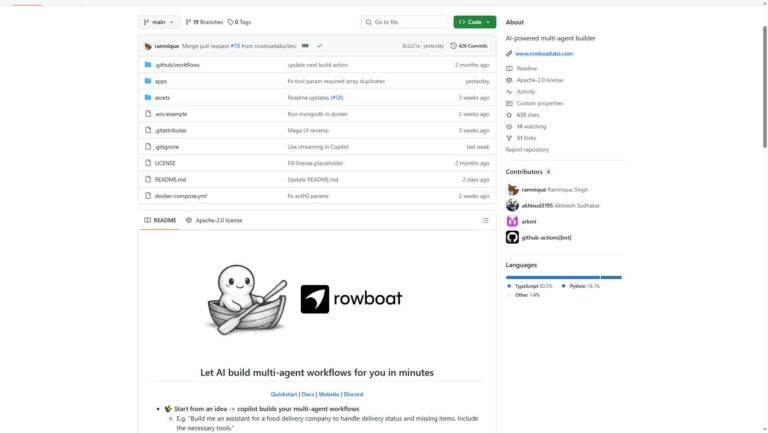Image resolution: width=768 pixels, height=433 pixels.
Task: Click file icon beside LICENSE
Action: coord(148,163)
